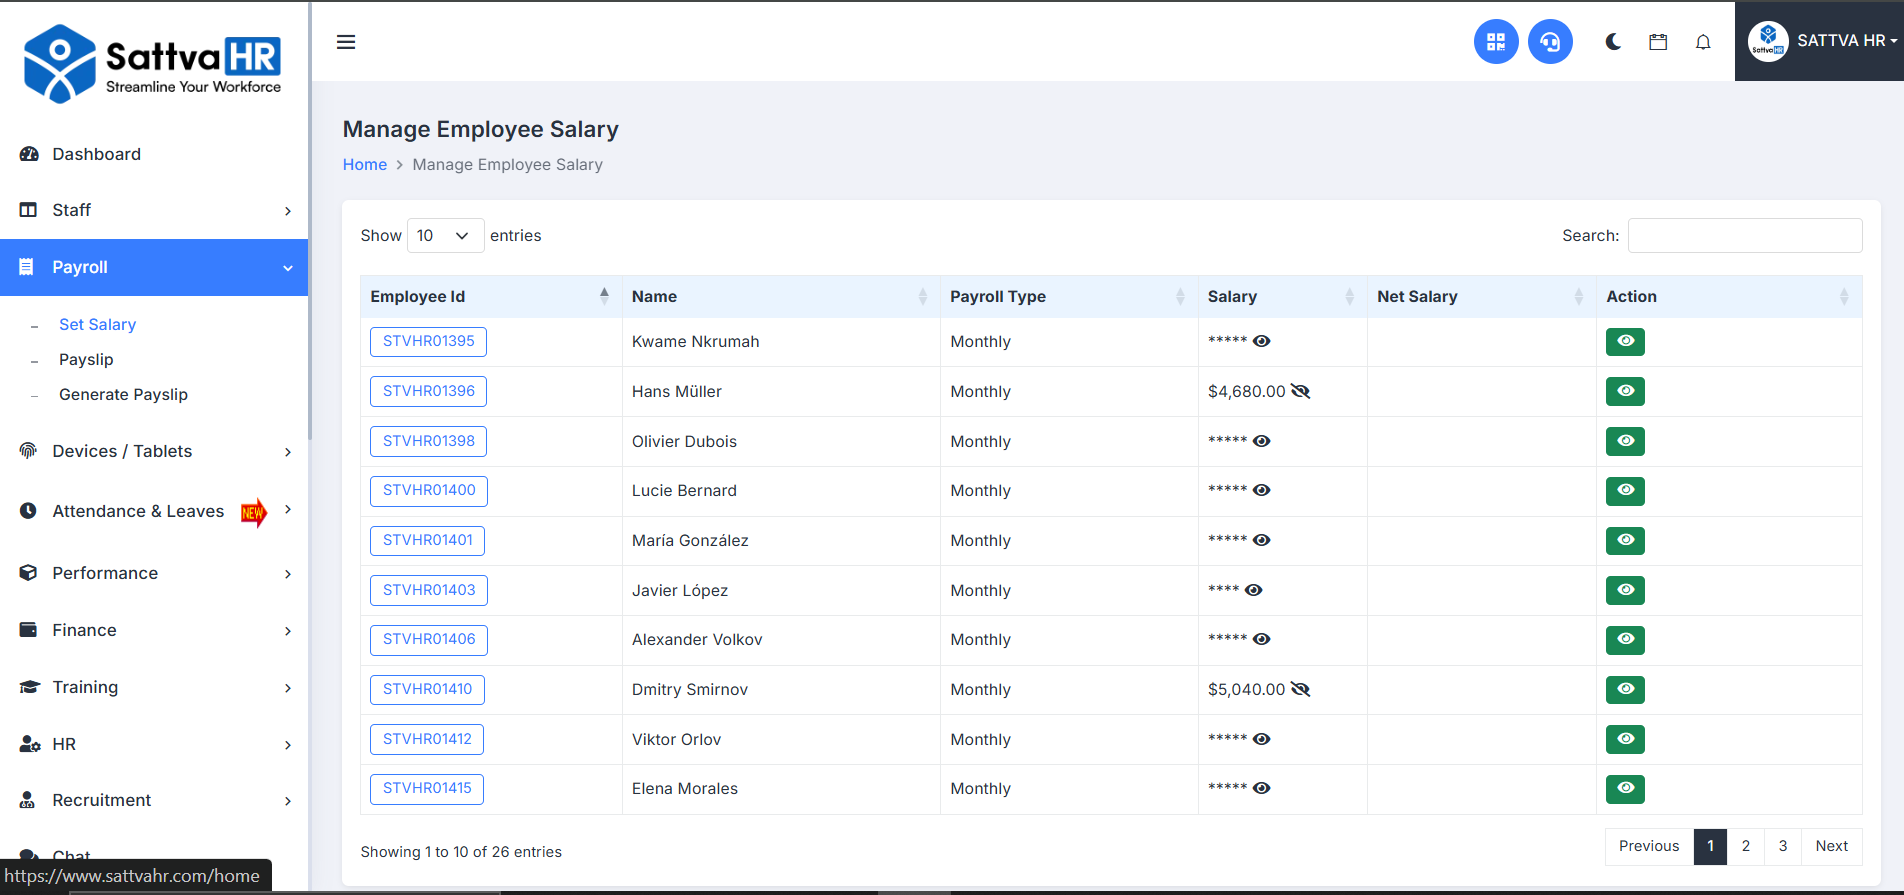Select Payslip in Payroll submenu
Viewport: 1904px width, 895px height.
[86, 360]
